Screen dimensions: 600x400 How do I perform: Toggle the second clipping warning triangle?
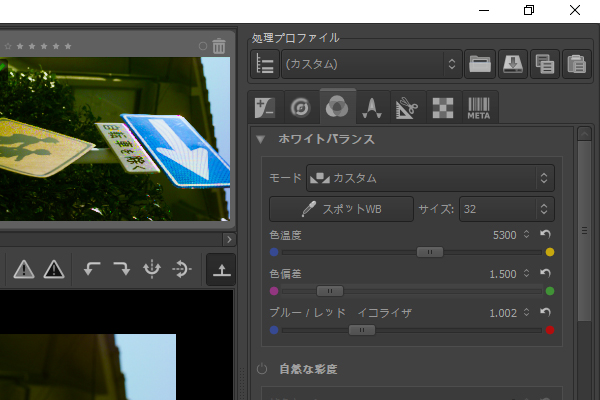pos(54,269)
